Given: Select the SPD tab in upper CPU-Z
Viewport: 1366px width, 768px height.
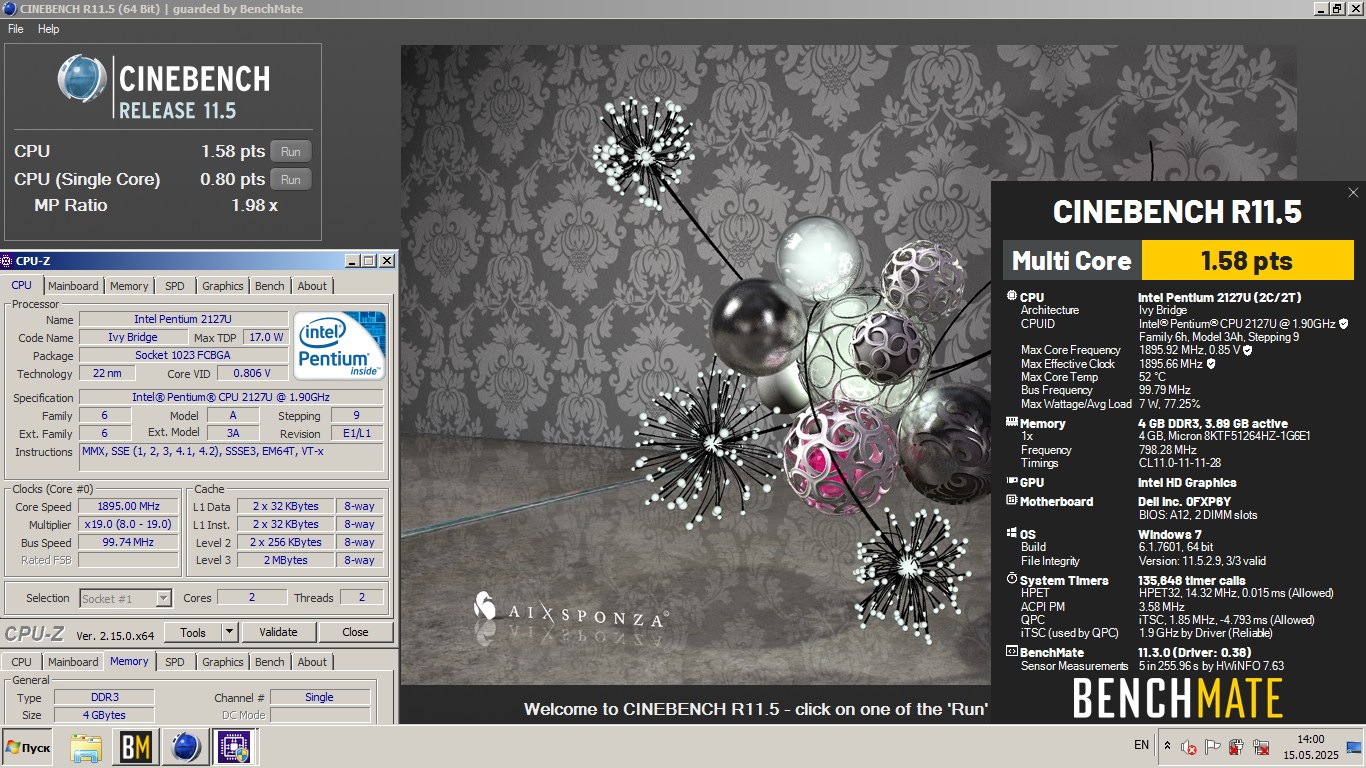Looking at the screenshot, I should tap(175, 286).
